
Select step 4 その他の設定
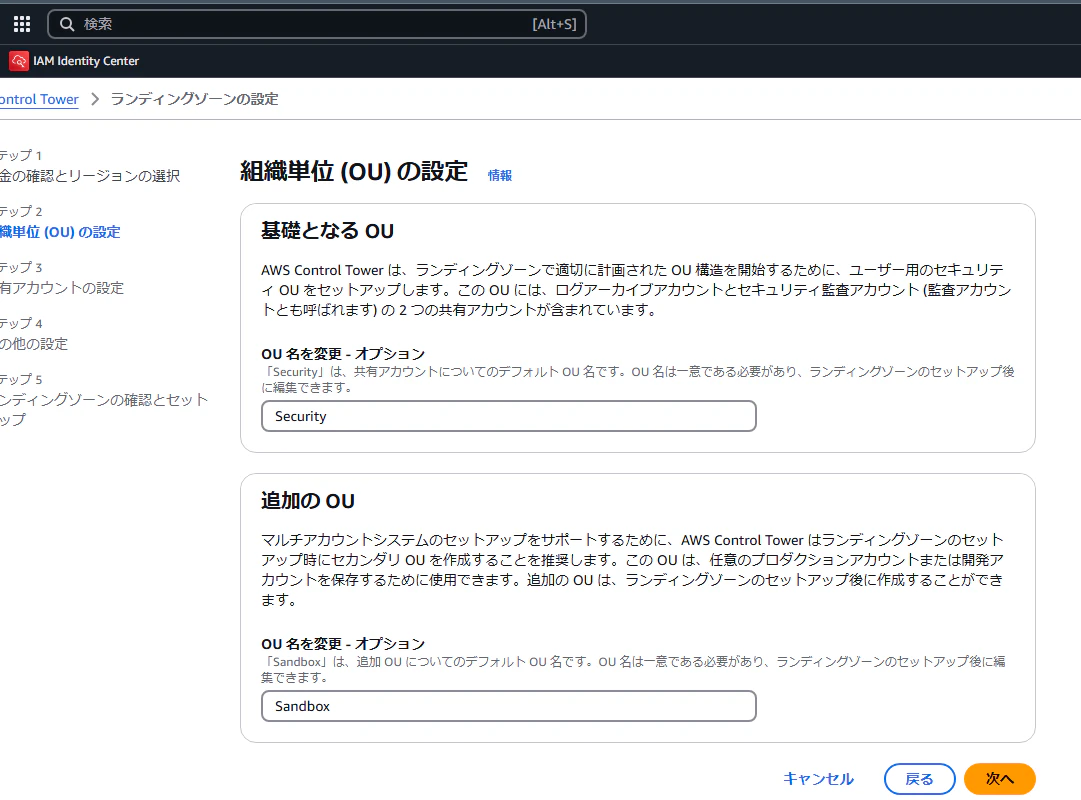click(34, 343)
